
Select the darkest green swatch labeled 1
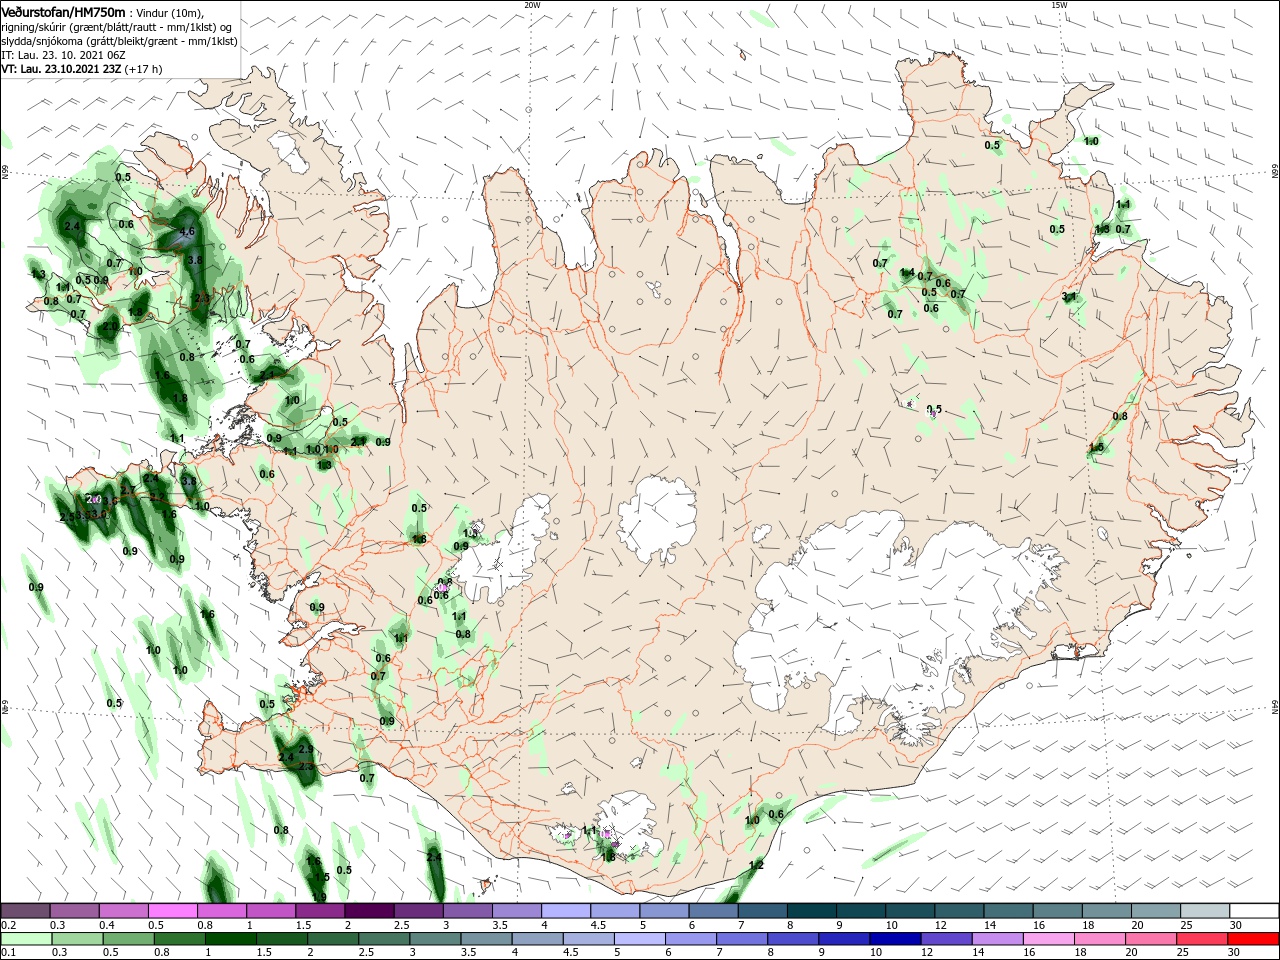coord(229,939)
